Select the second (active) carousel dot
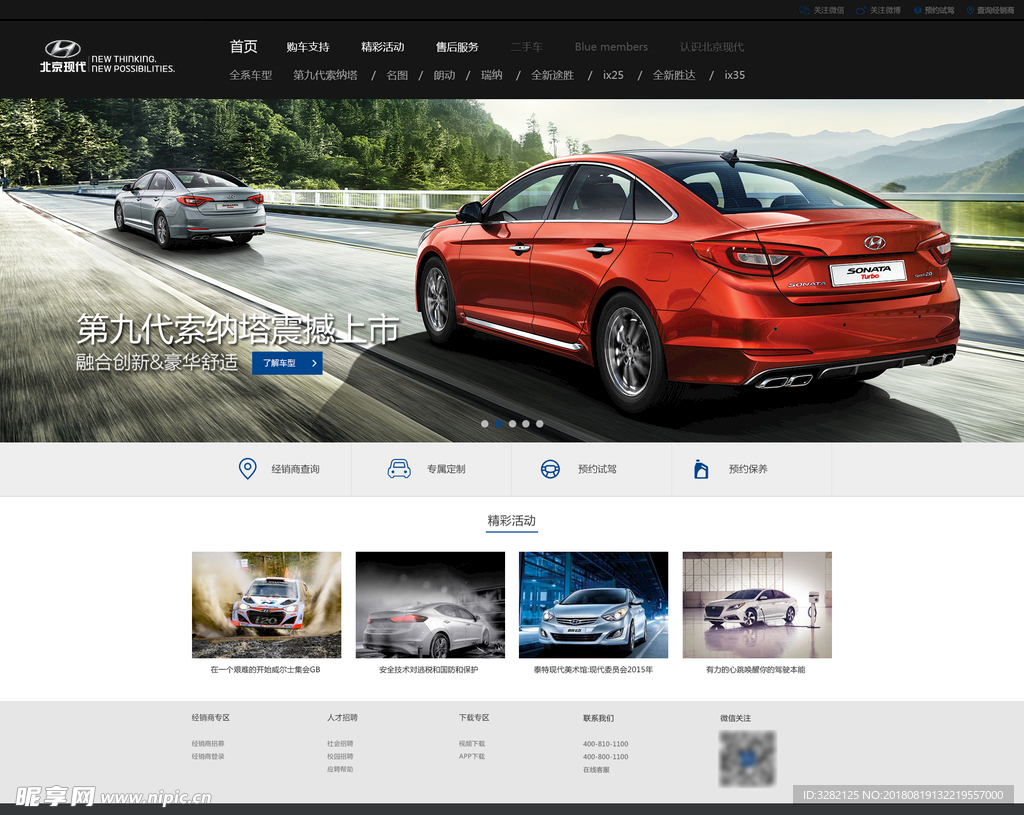This screenshot has width=1024, height=815. [x=498, y=424]
